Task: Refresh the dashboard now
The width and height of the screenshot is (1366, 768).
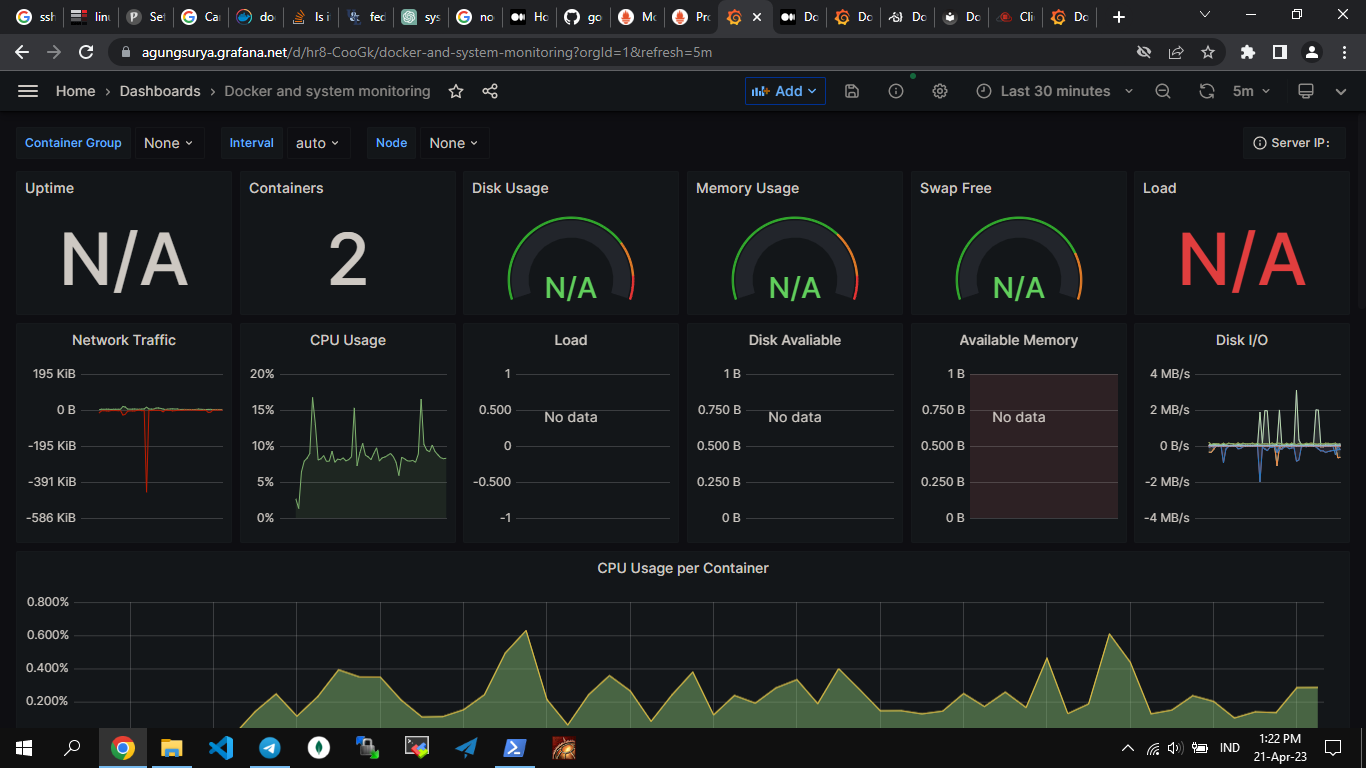Action: (x=1207, y=91)
